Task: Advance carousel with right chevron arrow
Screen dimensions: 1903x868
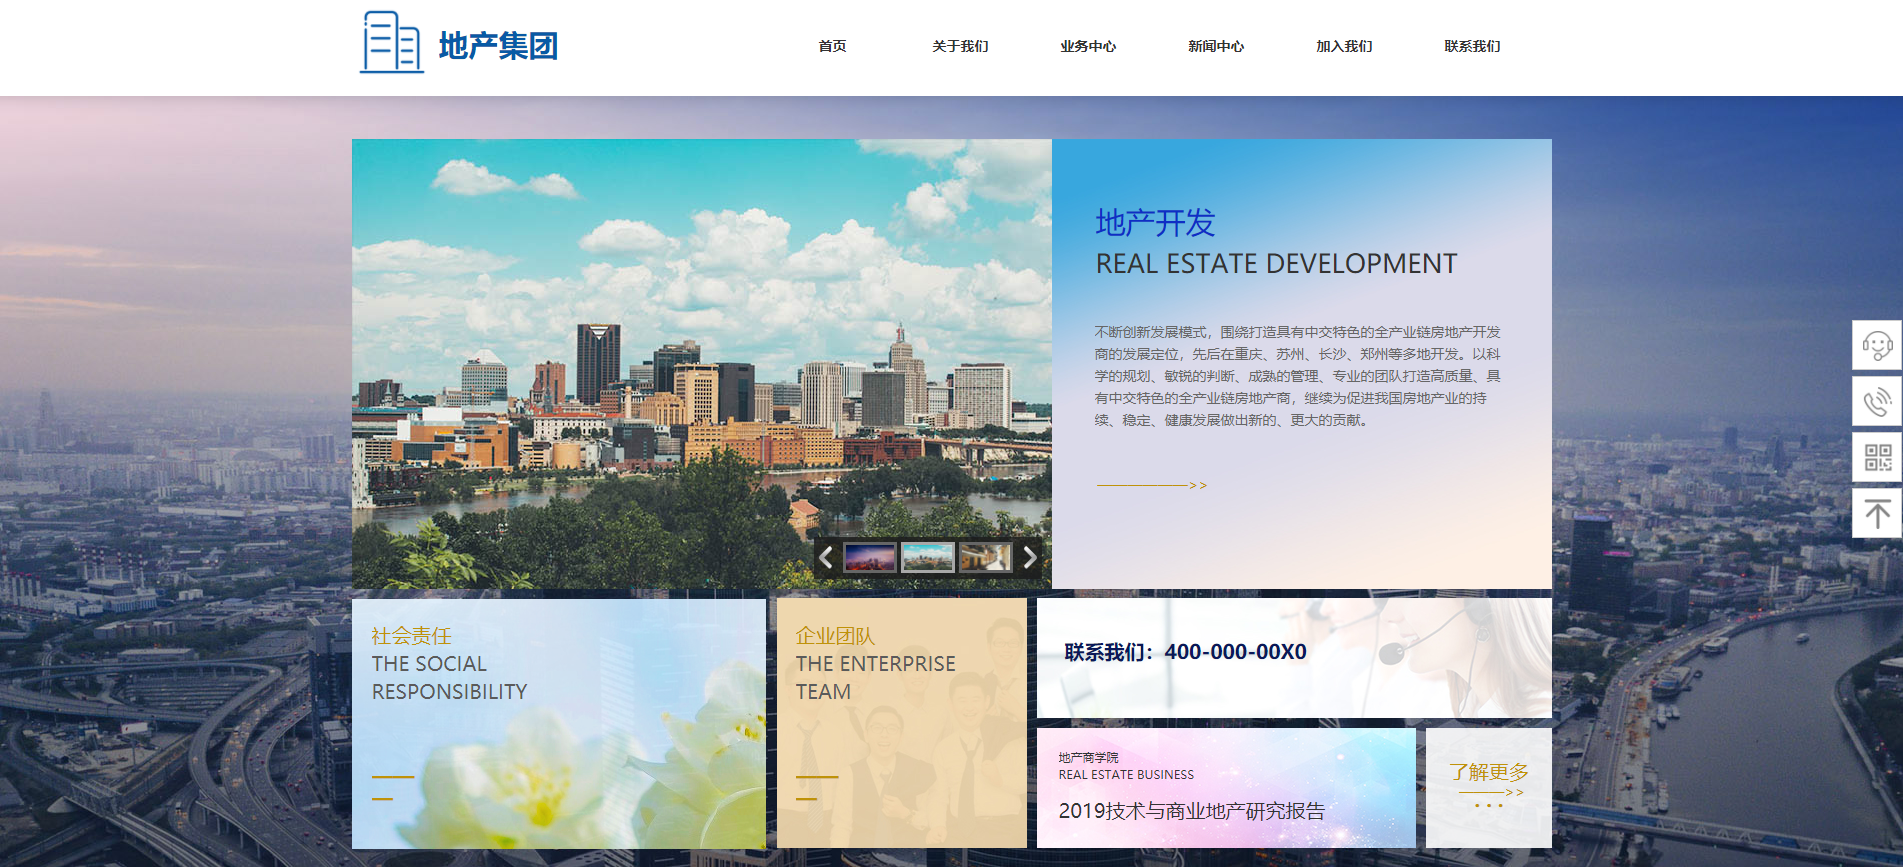Action: pyautogui.click(x=1029, y=558)
